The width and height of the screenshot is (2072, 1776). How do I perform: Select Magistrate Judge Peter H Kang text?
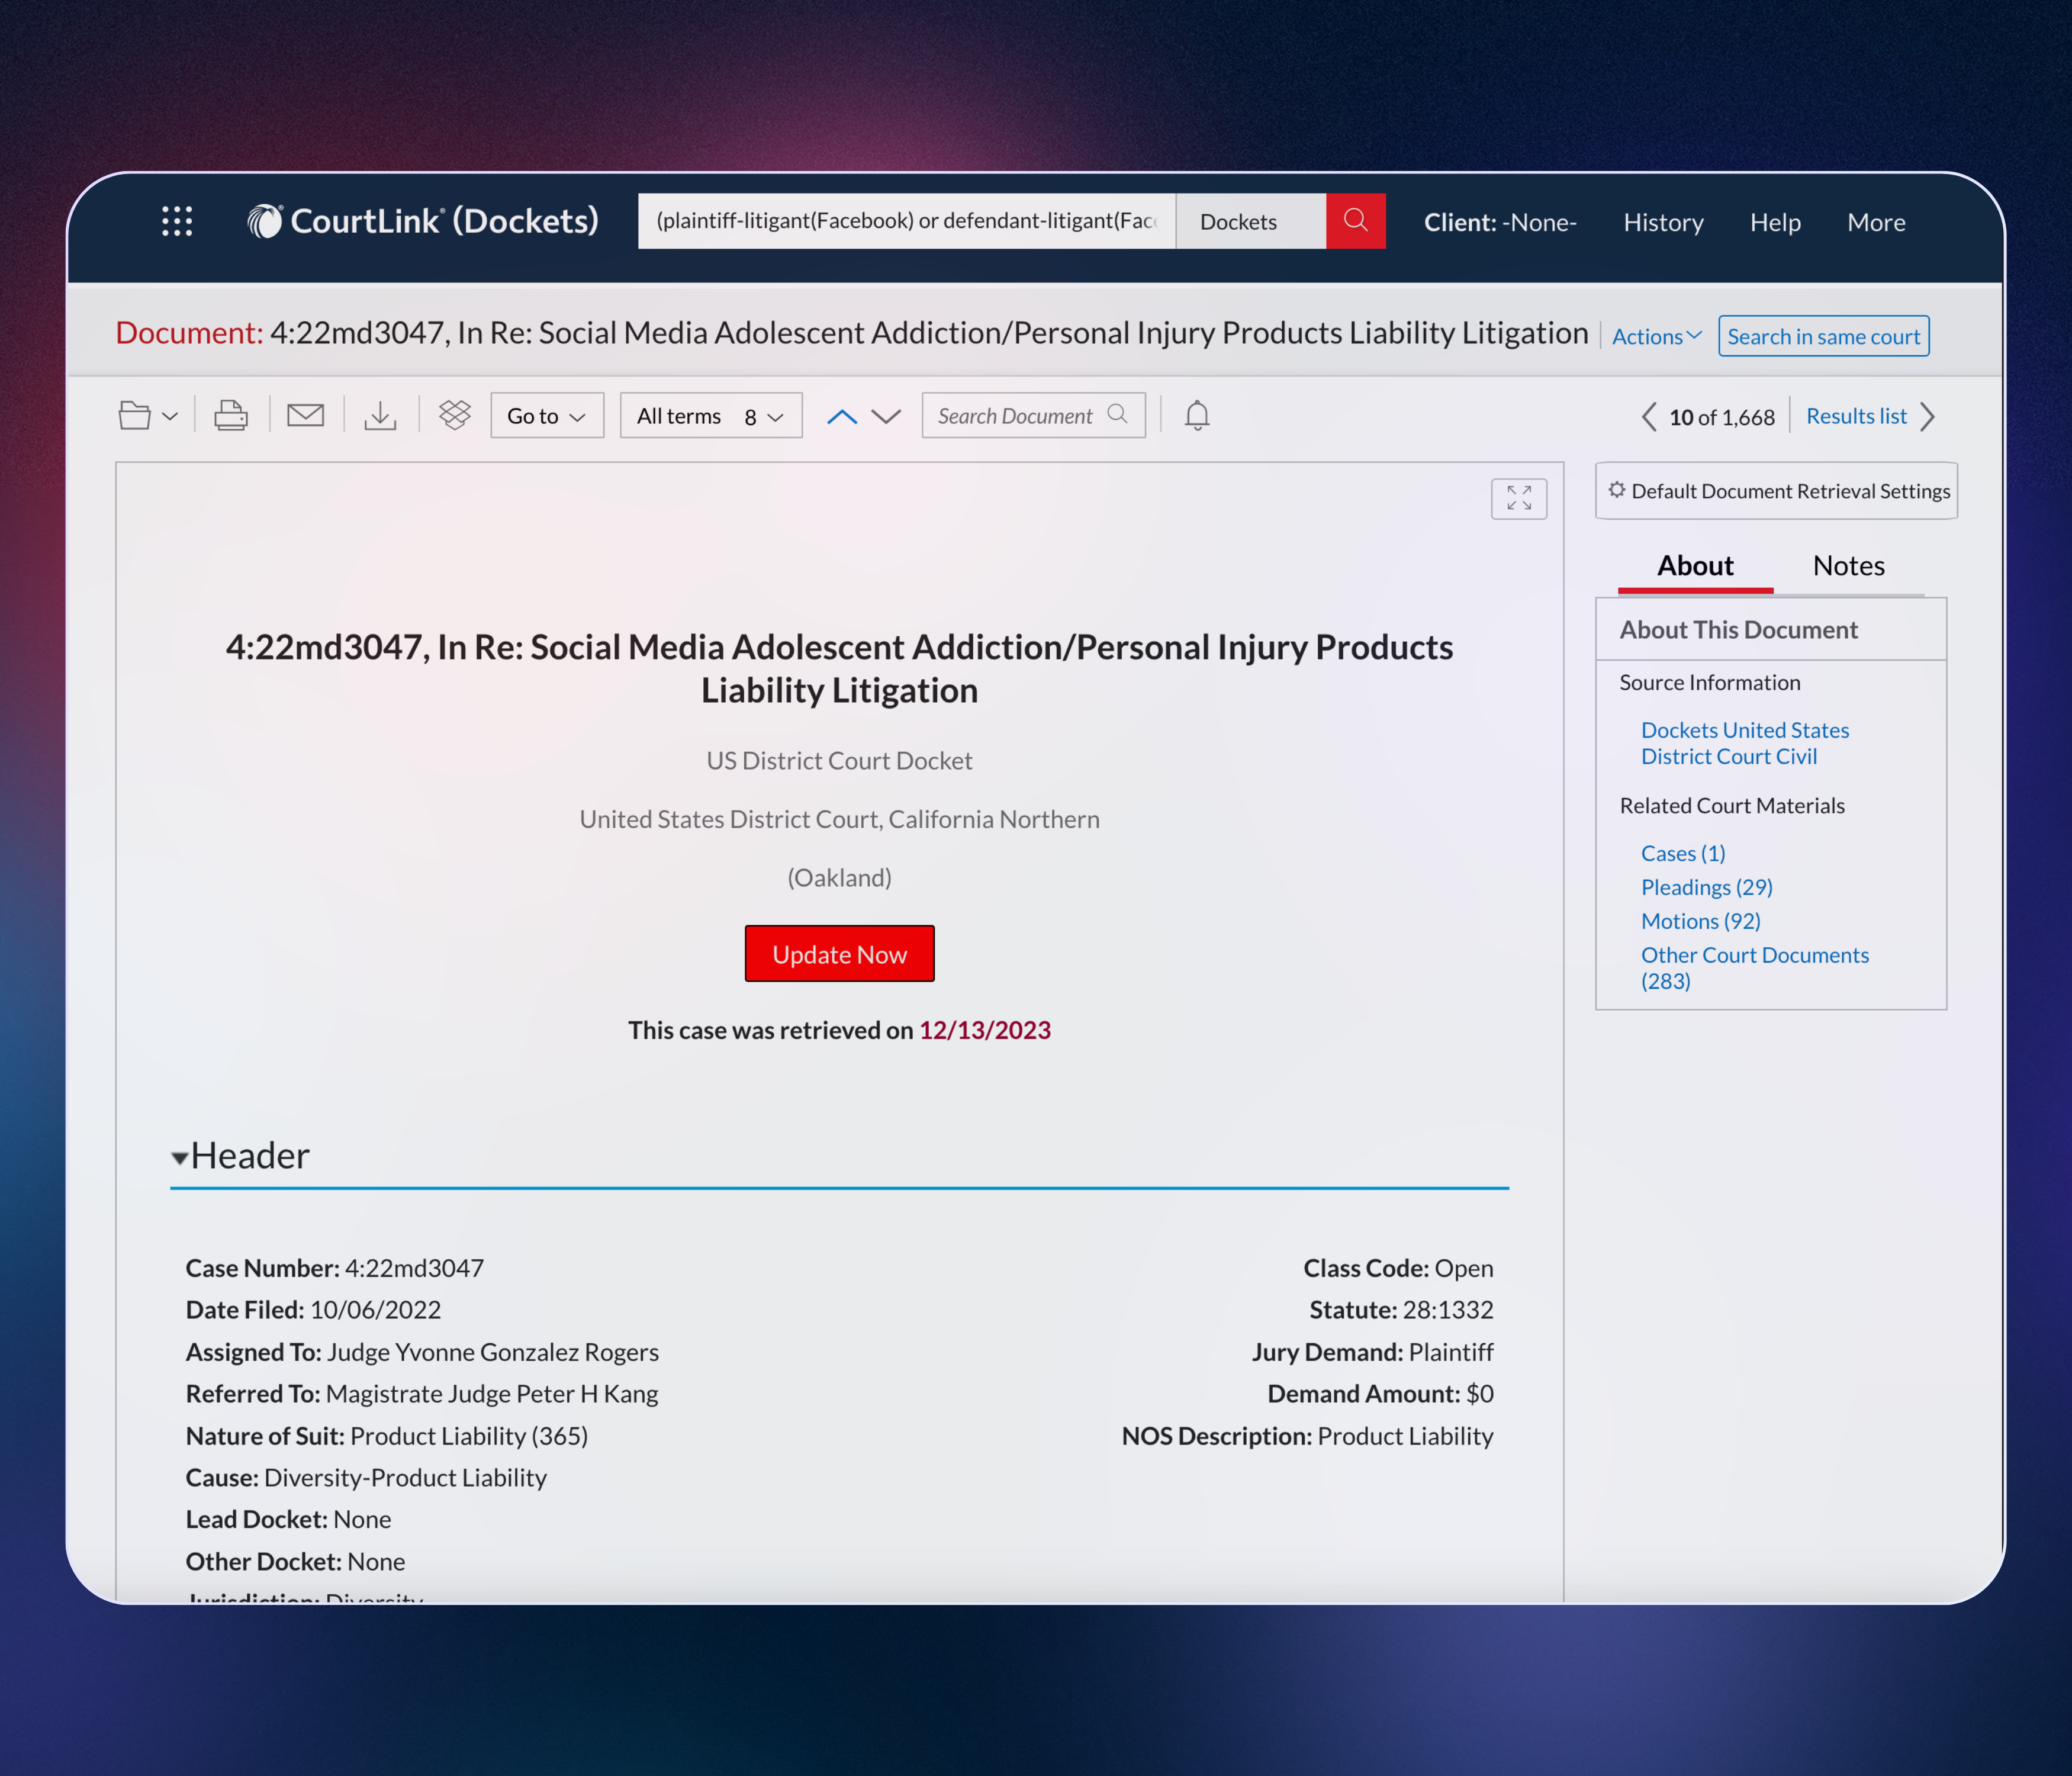click(492, 1394)
